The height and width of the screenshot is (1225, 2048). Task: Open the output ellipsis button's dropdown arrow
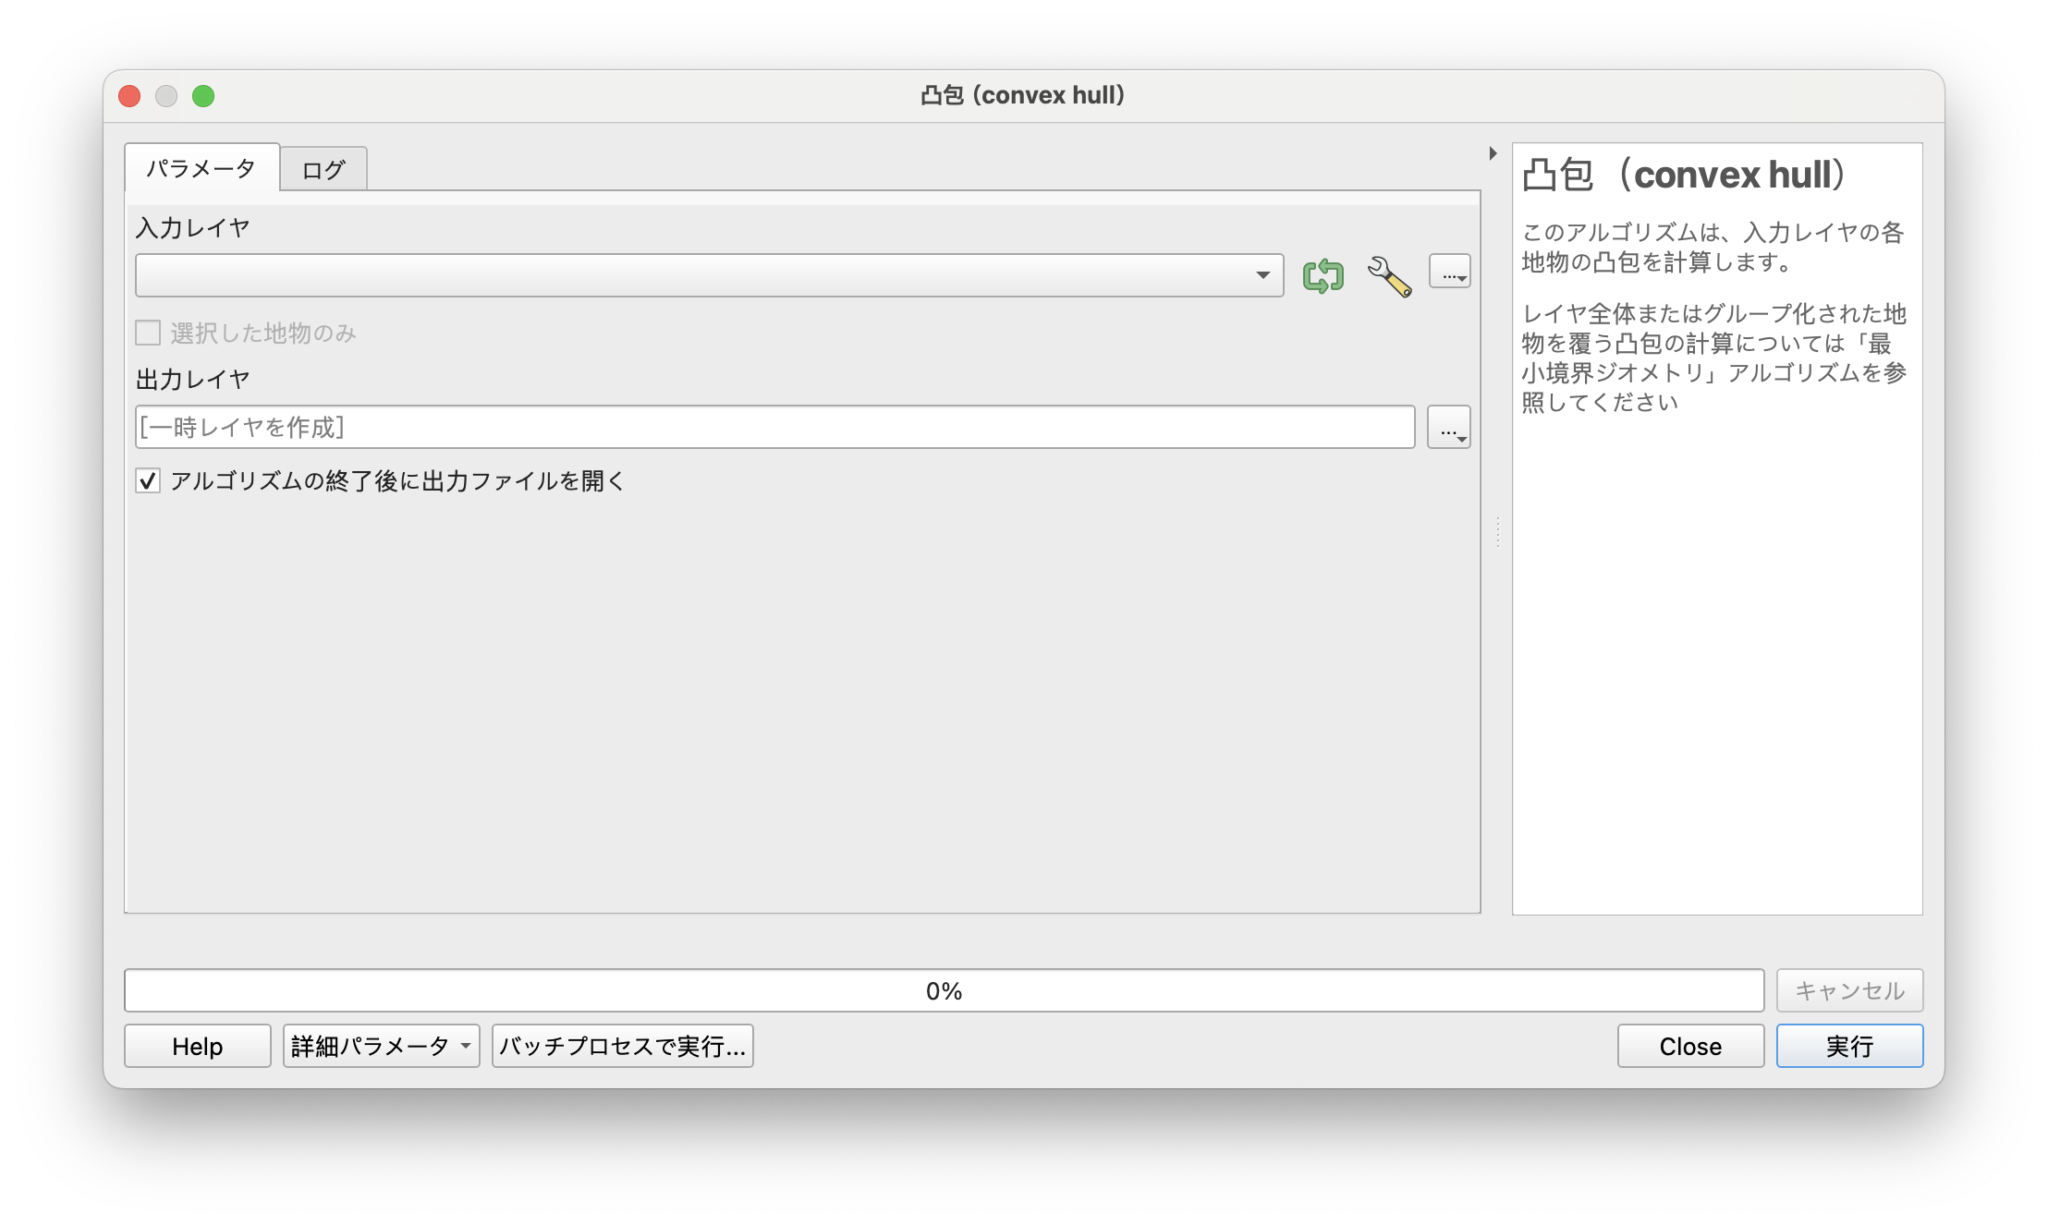pos(1461,437)
